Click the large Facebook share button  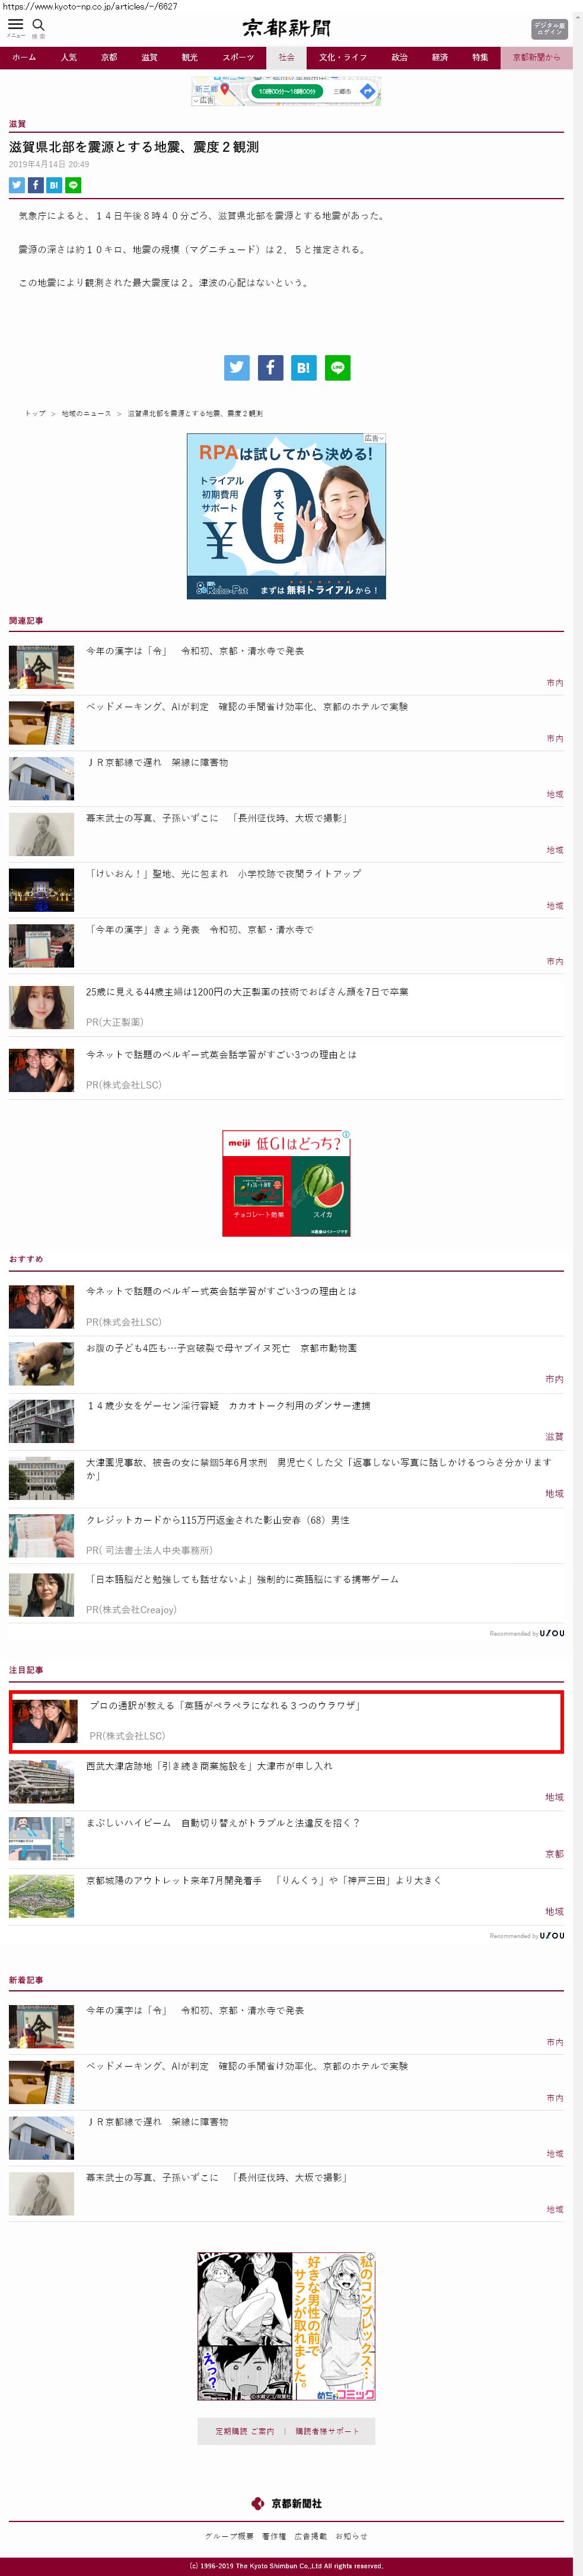(270, 367)
